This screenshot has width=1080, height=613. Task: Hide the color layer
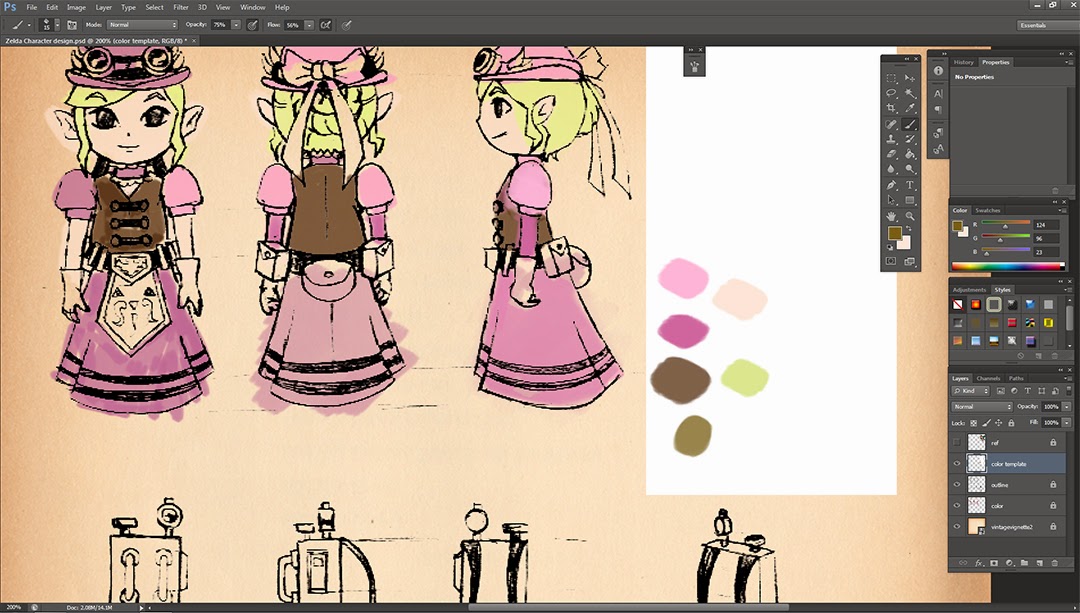(x=957, y=506)
